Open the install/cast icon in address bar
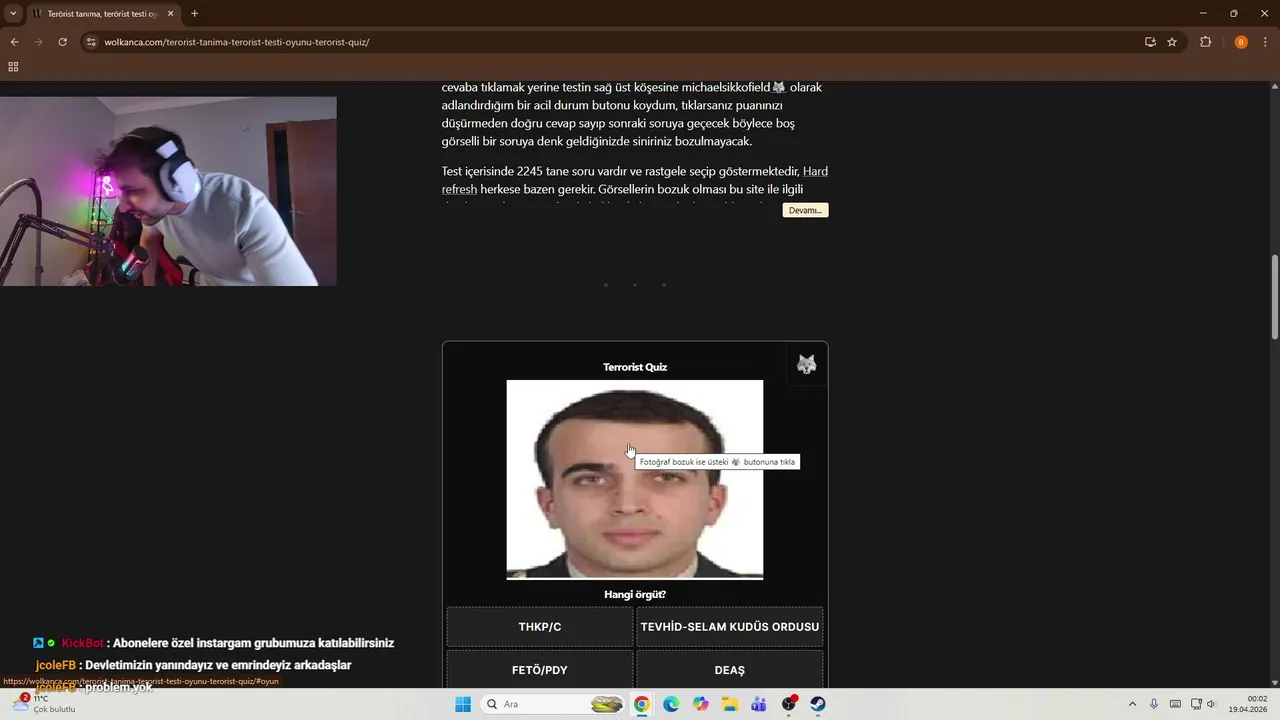The width and height of the screenshot is (1280, 720). [x=1150, y=42]
